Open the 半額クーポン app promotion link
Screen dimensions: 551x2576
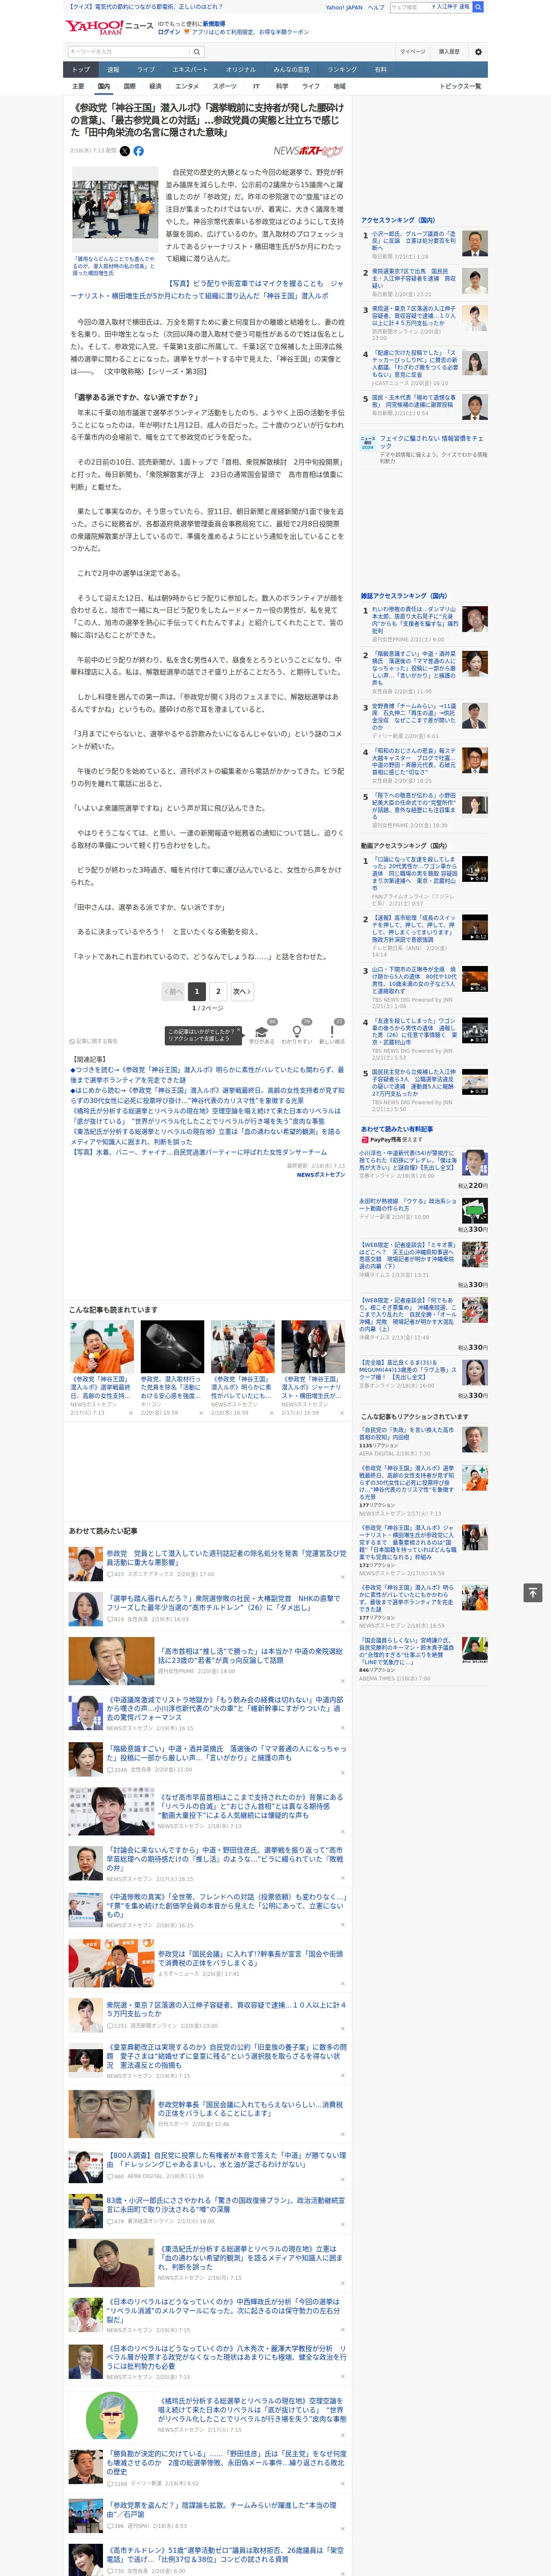[250, 32]
